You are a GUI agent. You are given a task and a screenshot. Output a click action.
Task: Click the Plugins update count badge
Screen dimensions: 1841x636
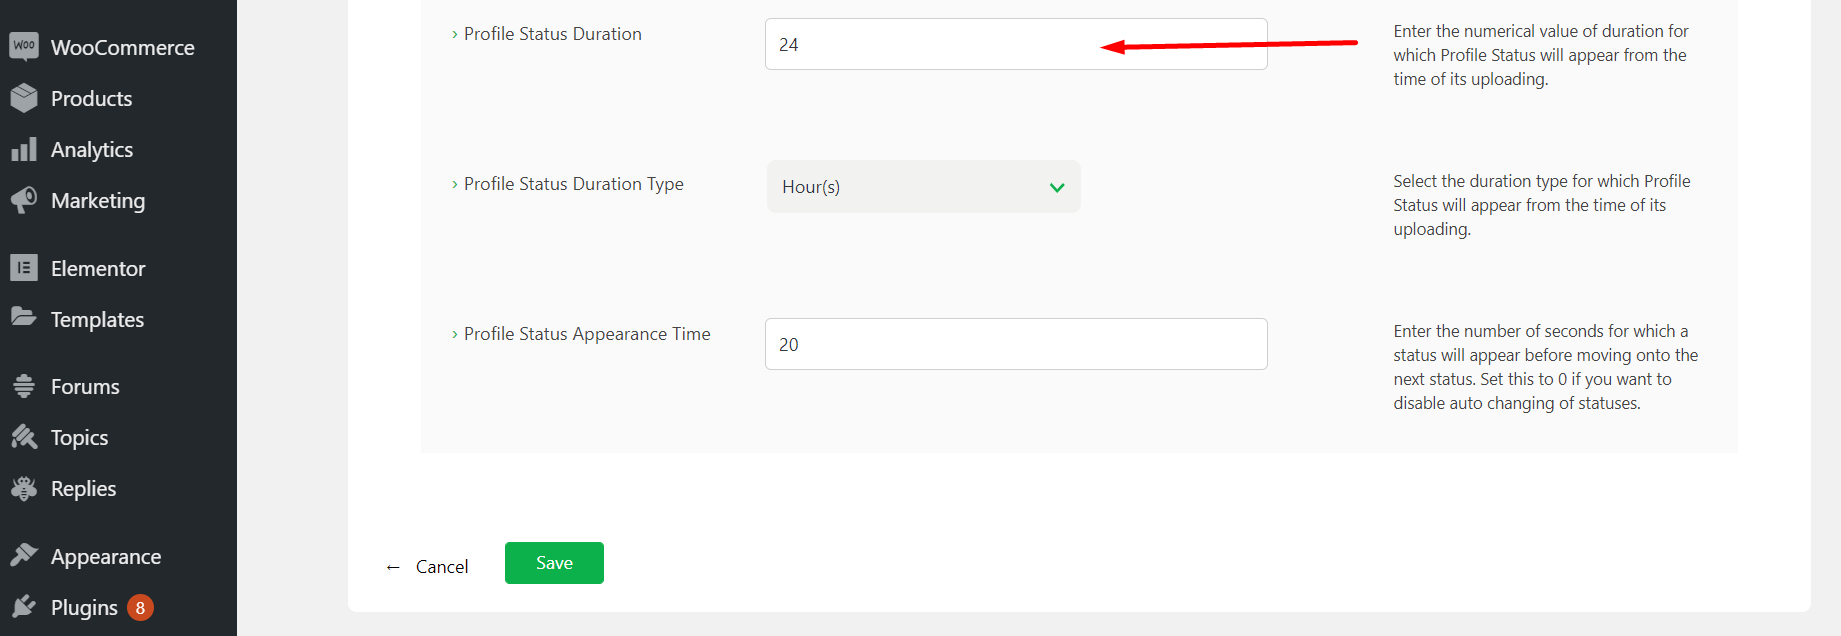pos(140,607)
